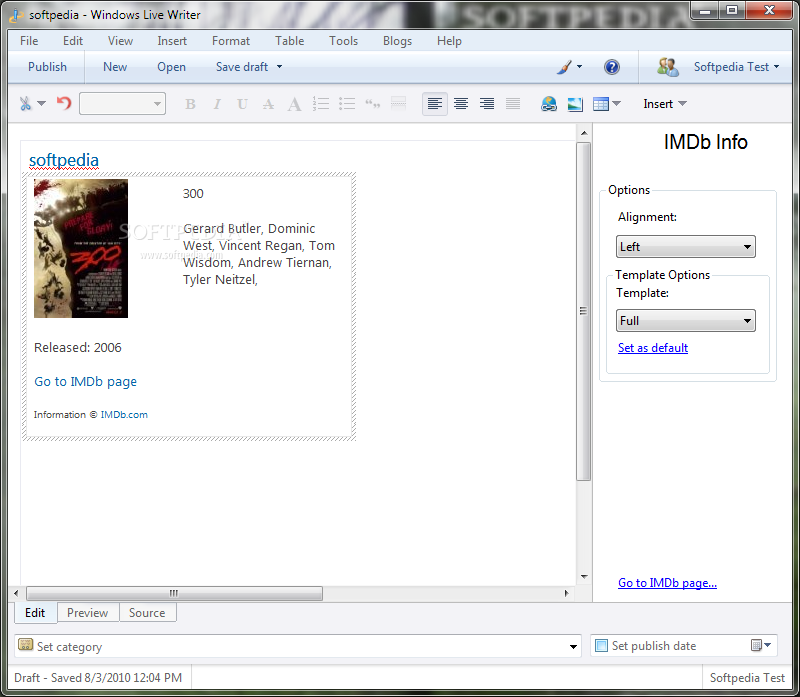Open the Table menu
The width and height of the screenshot is (800, 697).
tap(289, 41)
